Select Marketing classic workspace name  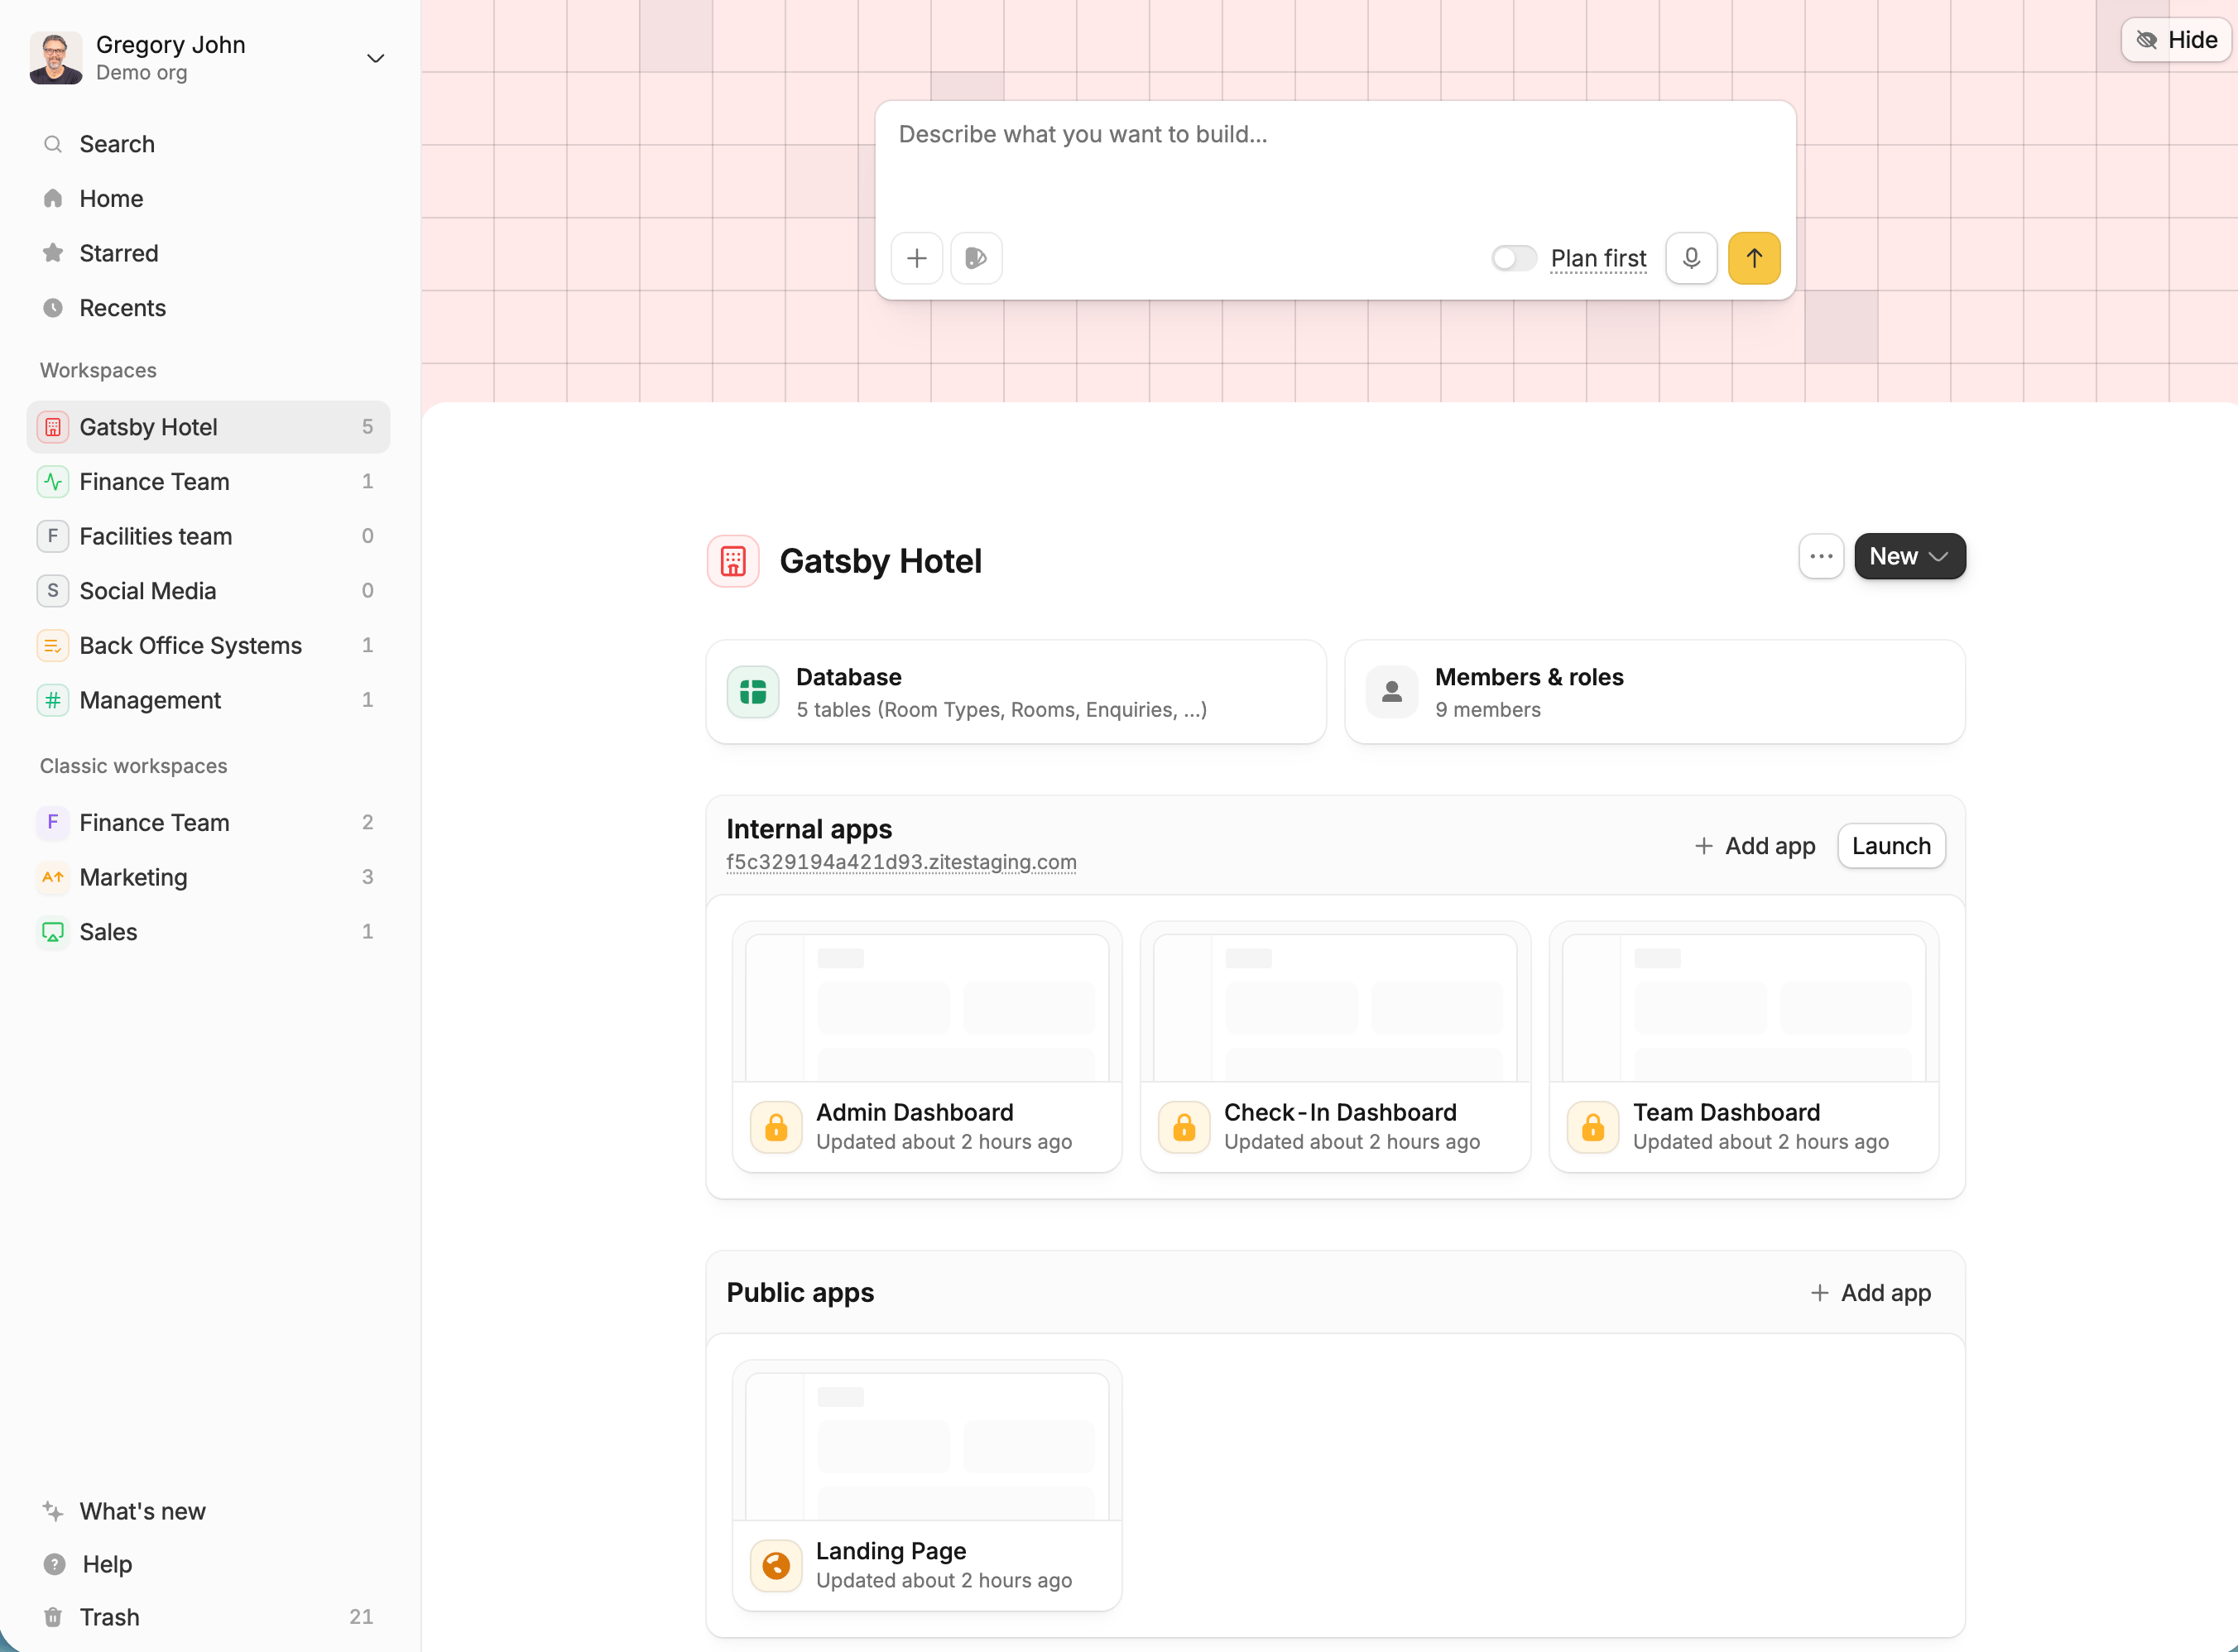(x=133, y=877)
